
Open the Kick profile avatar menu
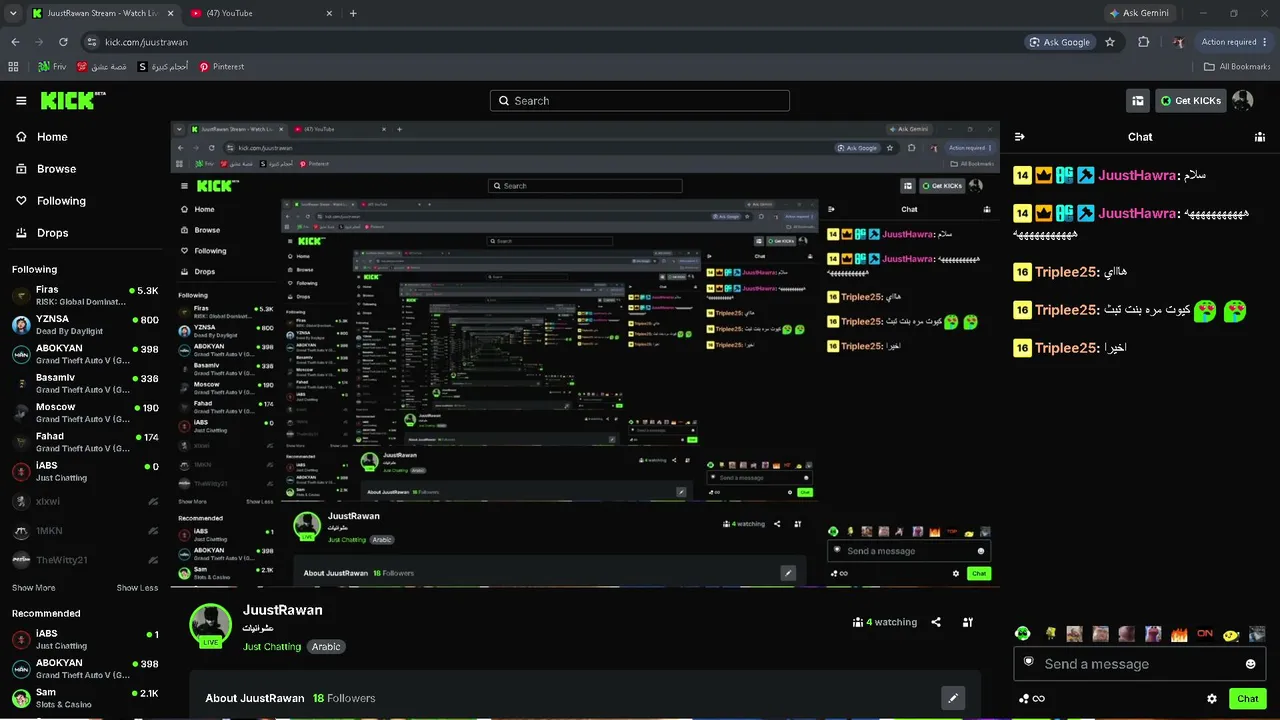(x=1242, y=100)
